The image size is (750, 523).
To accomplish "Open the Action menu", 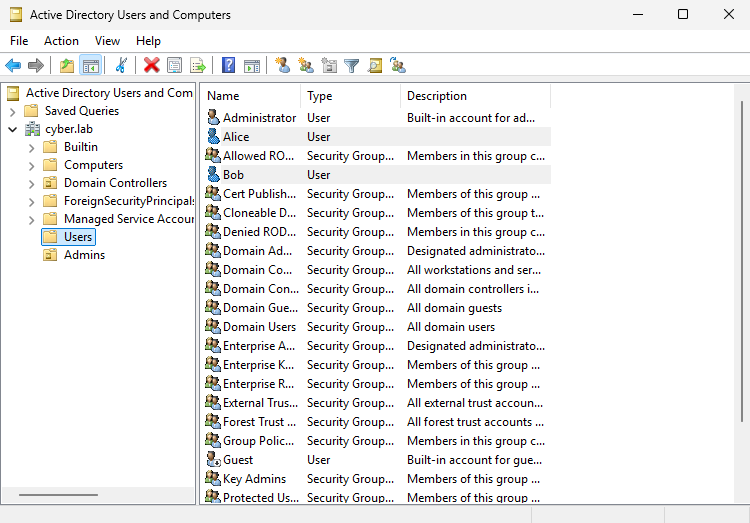I will click(61, 41).
